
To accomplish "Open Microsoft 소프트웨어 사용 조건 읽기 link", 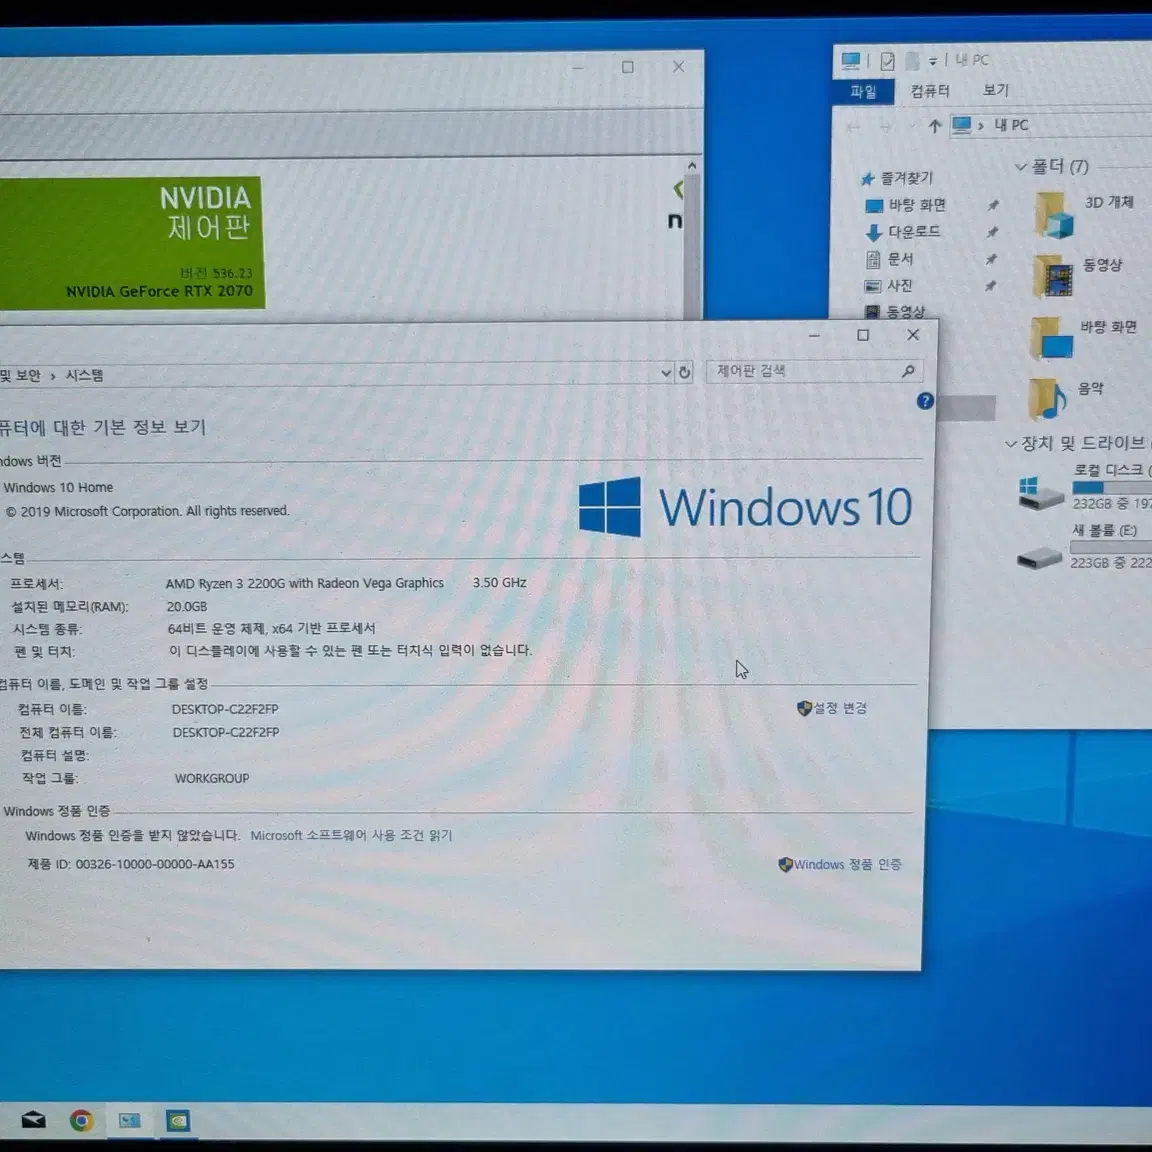I will [351, 835].
